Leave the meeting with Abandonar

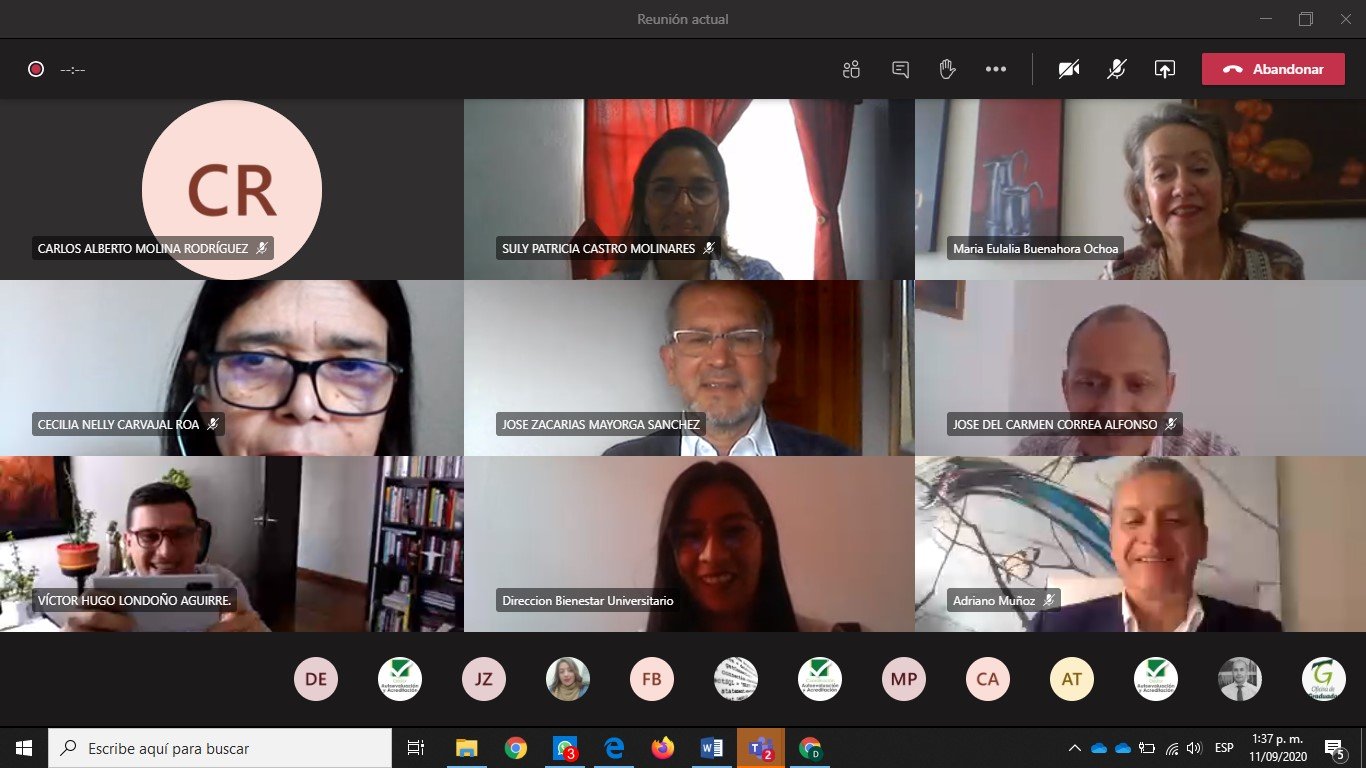1273,69
